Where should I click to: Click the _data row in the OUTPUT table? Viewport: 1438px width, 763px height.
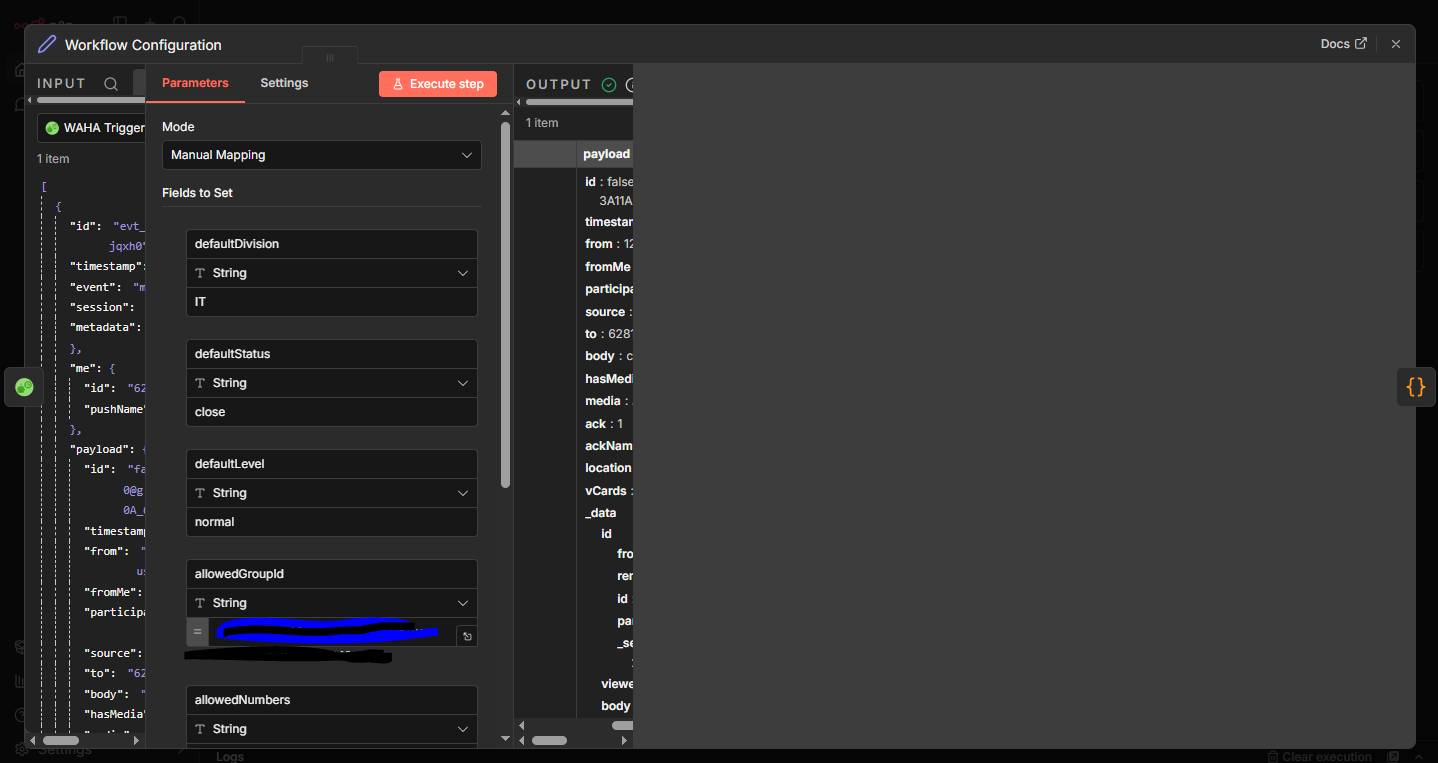(x=601, y=513)
